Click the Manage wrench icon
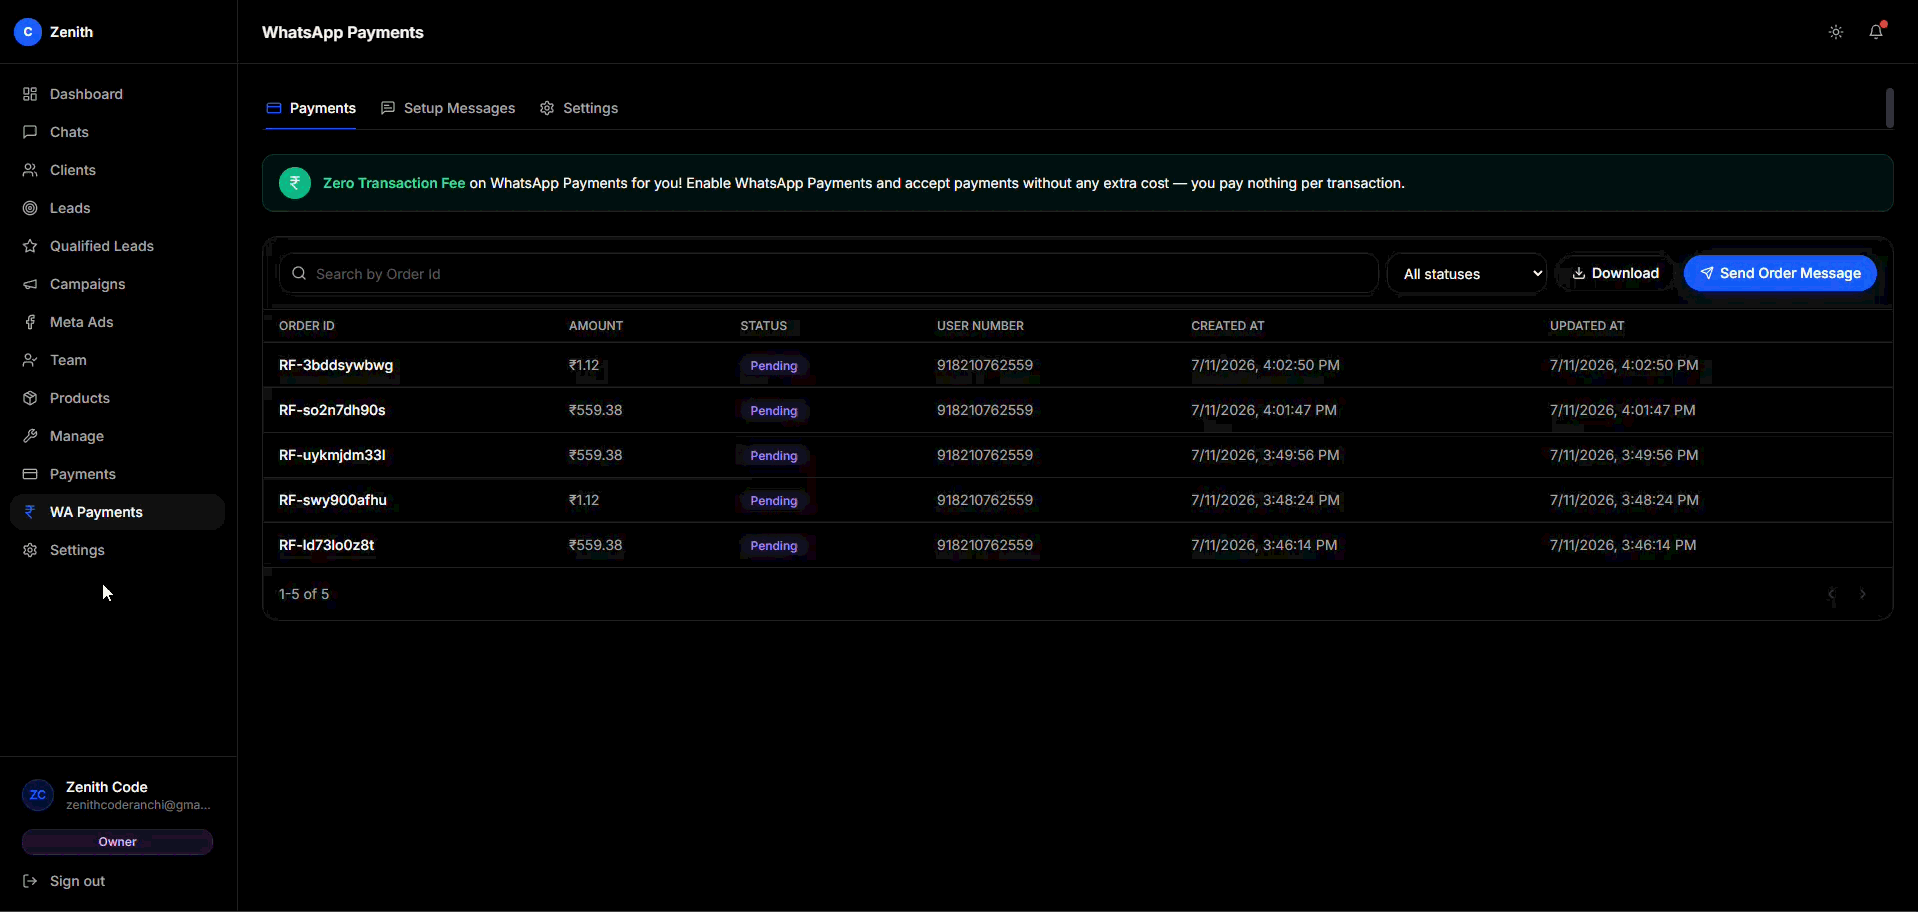The height and width of the screenshot is (912, 1918). (30, 436)
